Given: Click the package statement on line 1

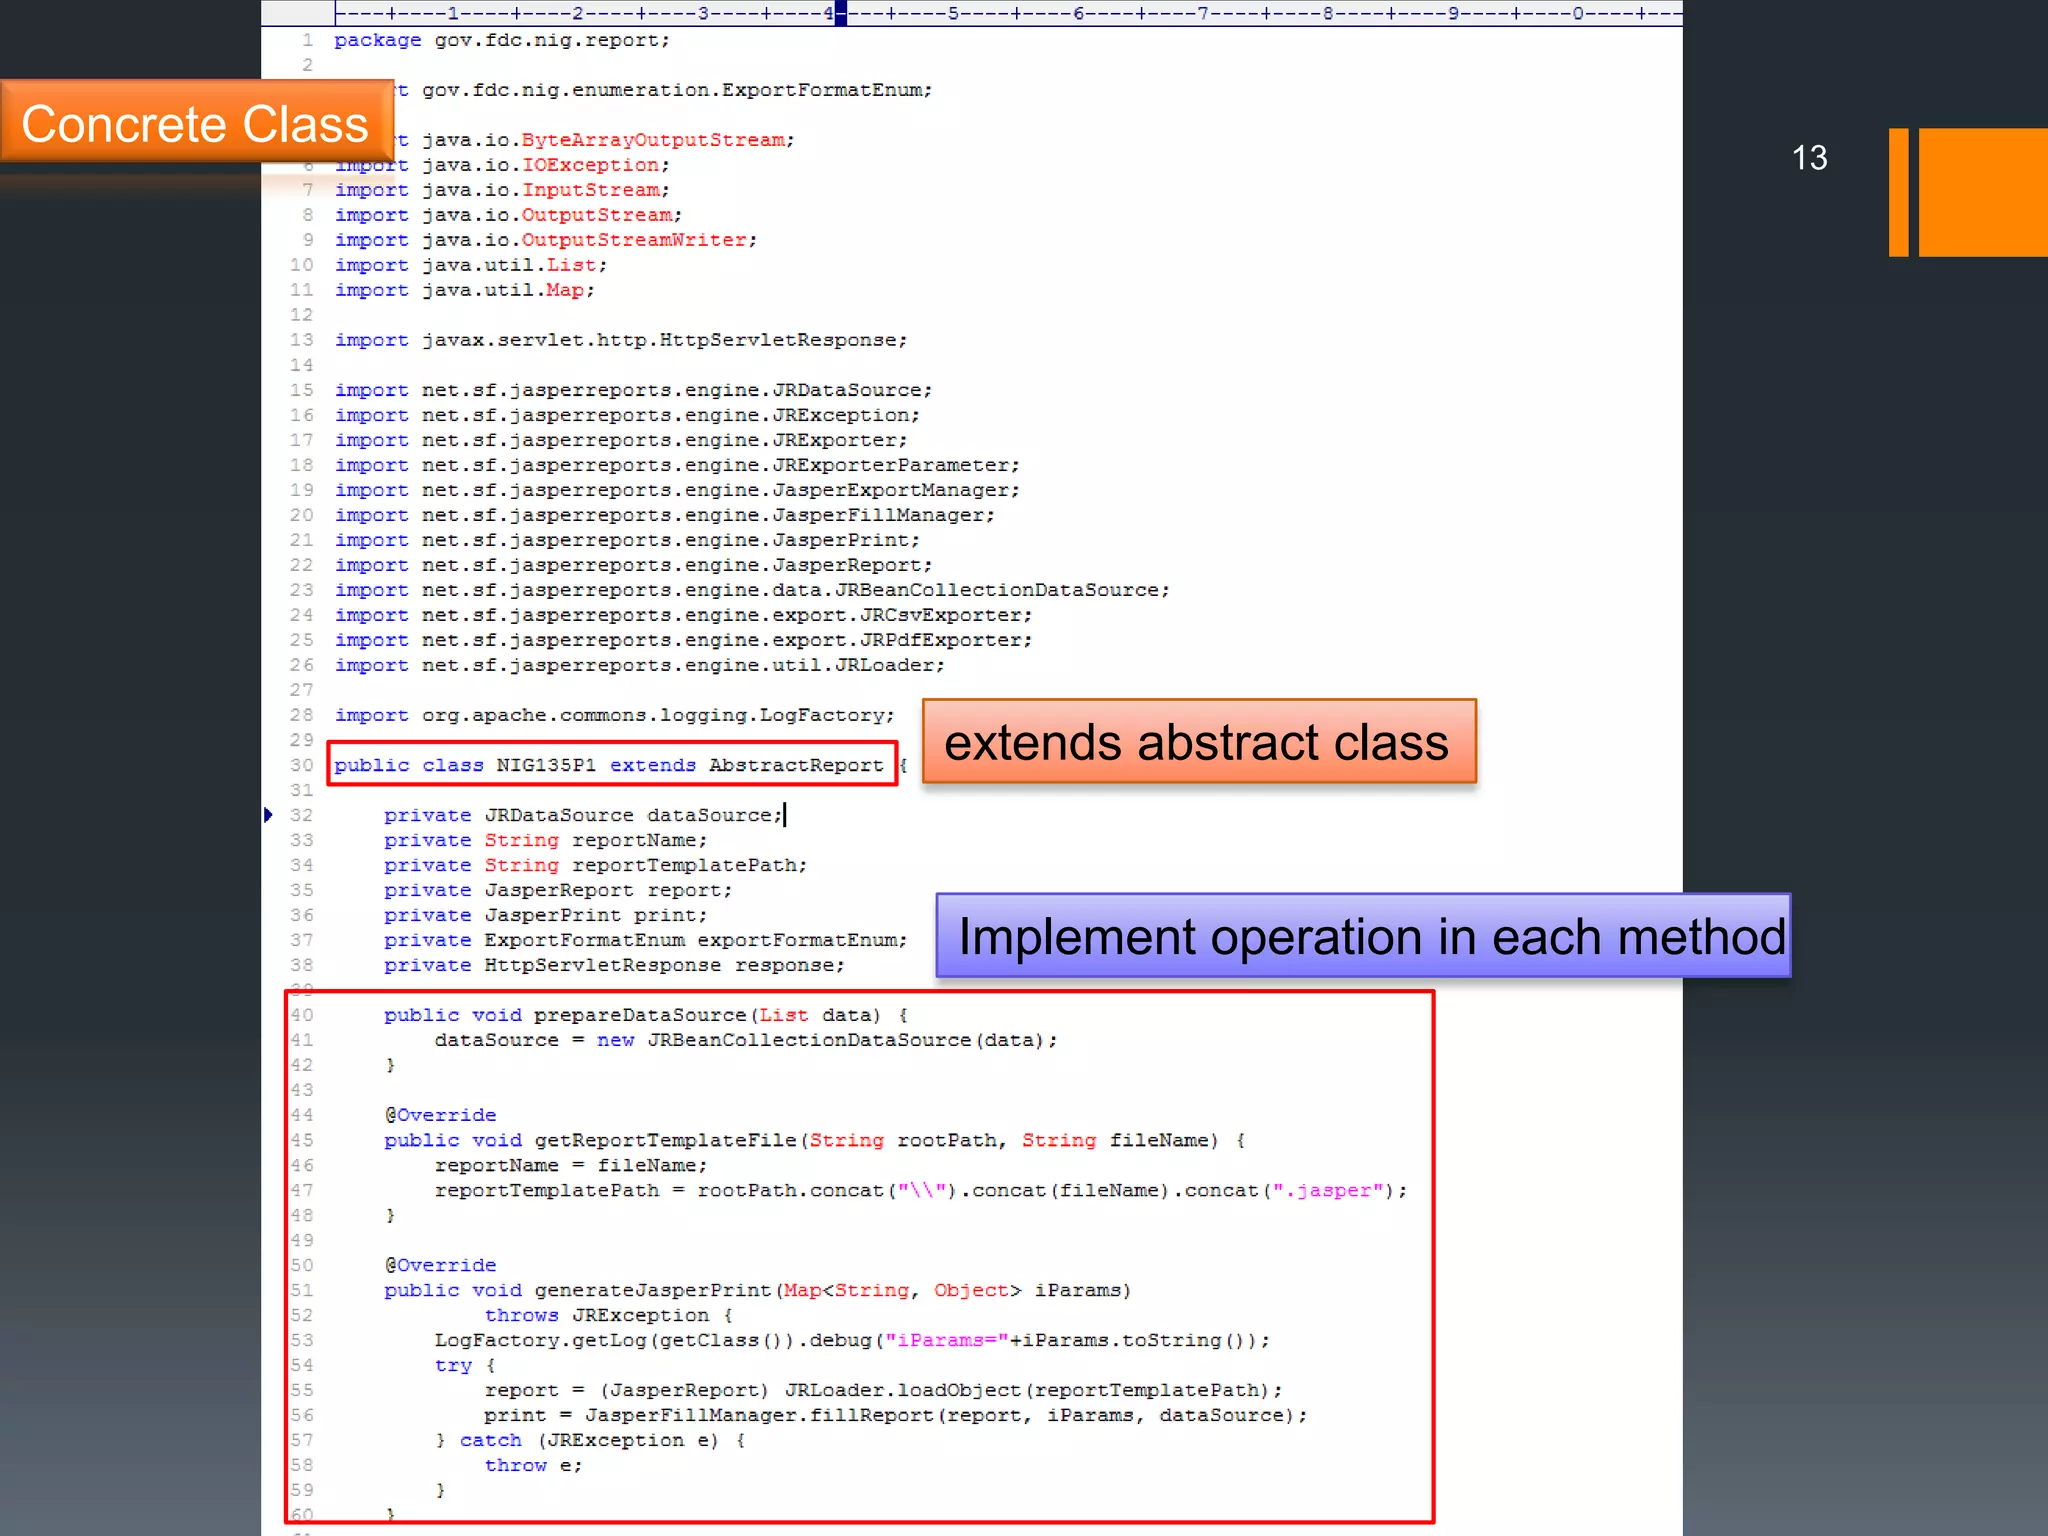Looking at the screenshot, I should [x=501, y=40].
